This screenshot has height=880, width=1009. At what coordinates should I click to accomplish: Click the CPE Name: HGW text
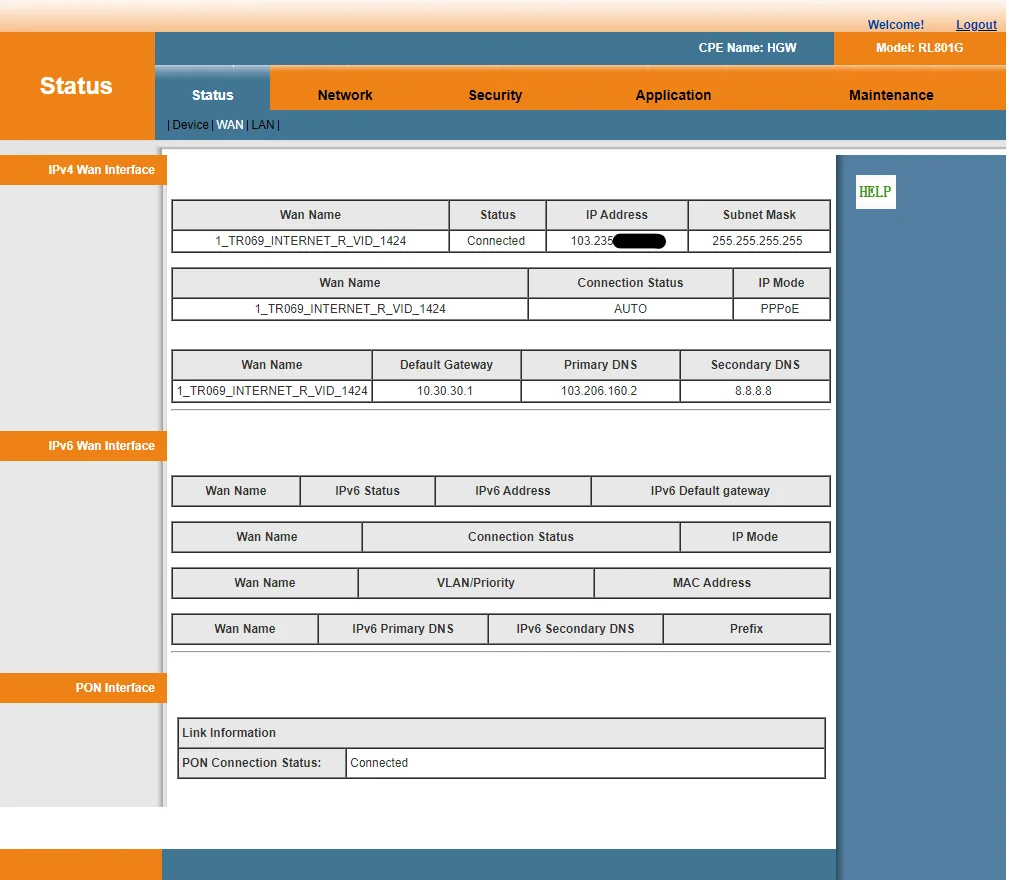[x=747, y=48]
